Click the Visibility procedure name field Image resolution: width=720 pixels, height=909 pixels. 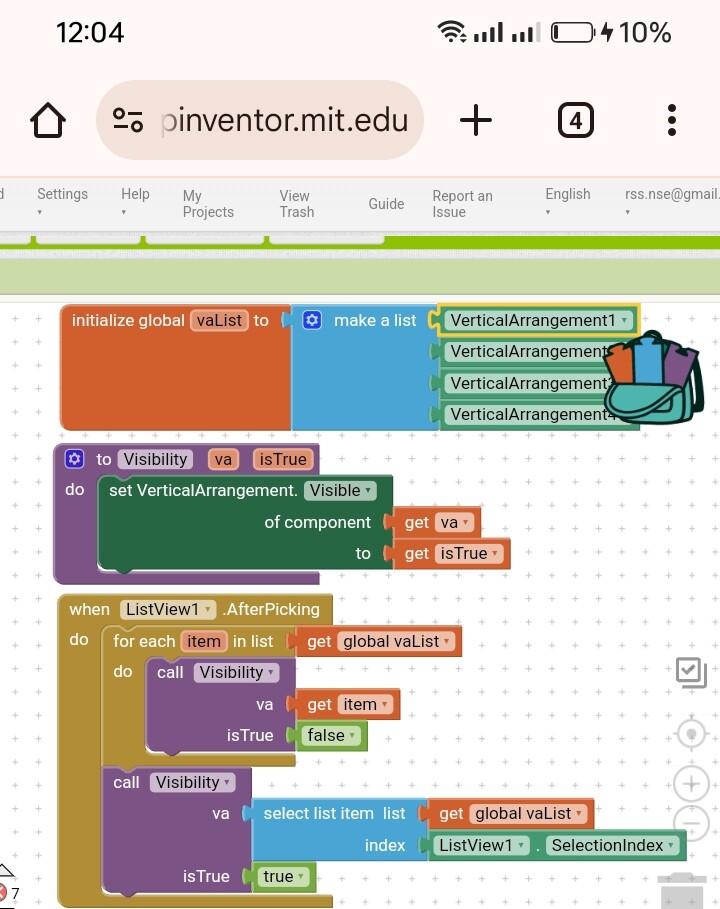[155, 459]
